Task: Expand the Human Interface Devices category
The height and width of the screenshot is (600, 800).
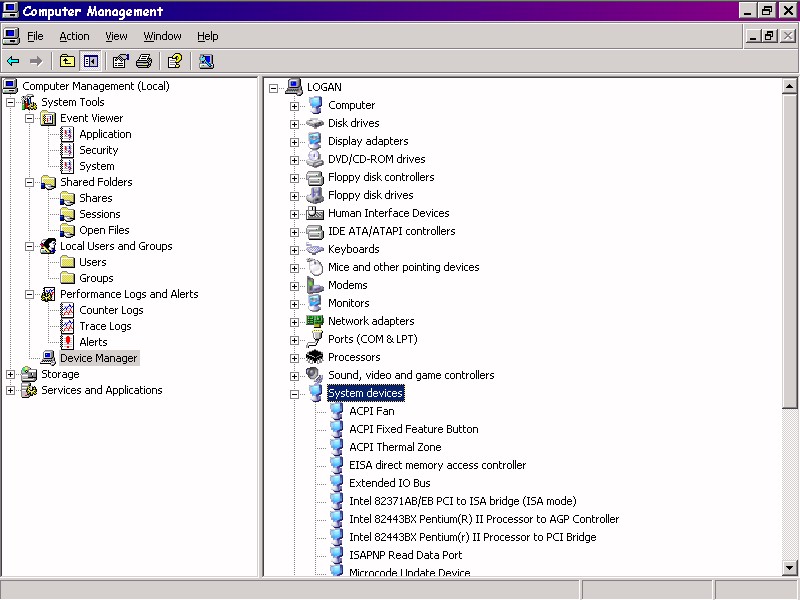Action: point(294,214)
